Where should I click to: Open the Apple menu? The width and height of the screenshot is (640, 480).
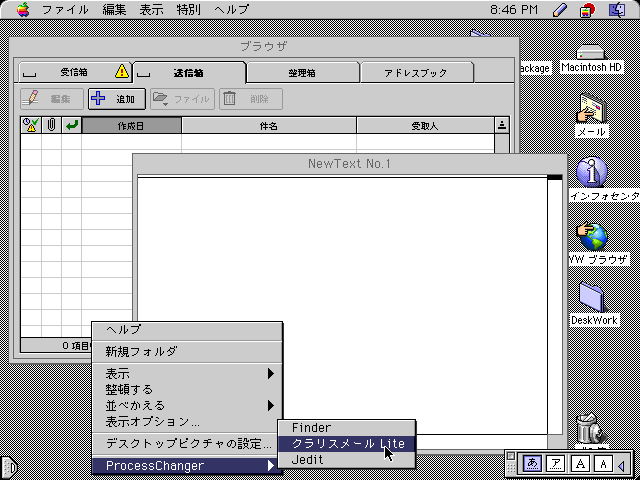click(x=23, y=9)
